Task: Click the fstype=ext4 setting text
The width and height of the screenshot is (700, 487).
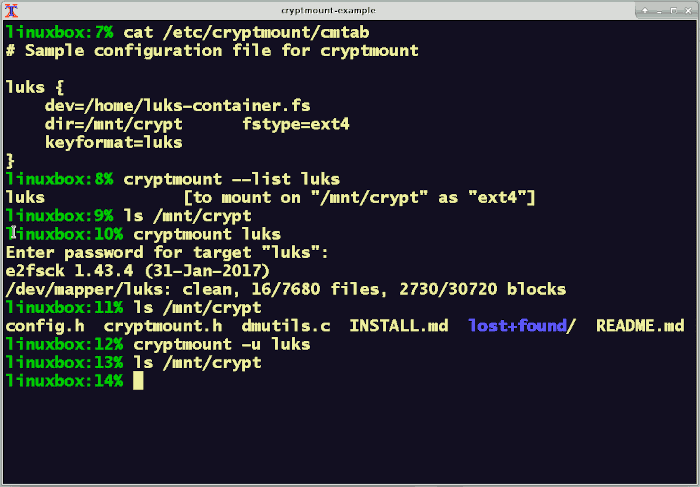Action: click(x=296, y=124)
